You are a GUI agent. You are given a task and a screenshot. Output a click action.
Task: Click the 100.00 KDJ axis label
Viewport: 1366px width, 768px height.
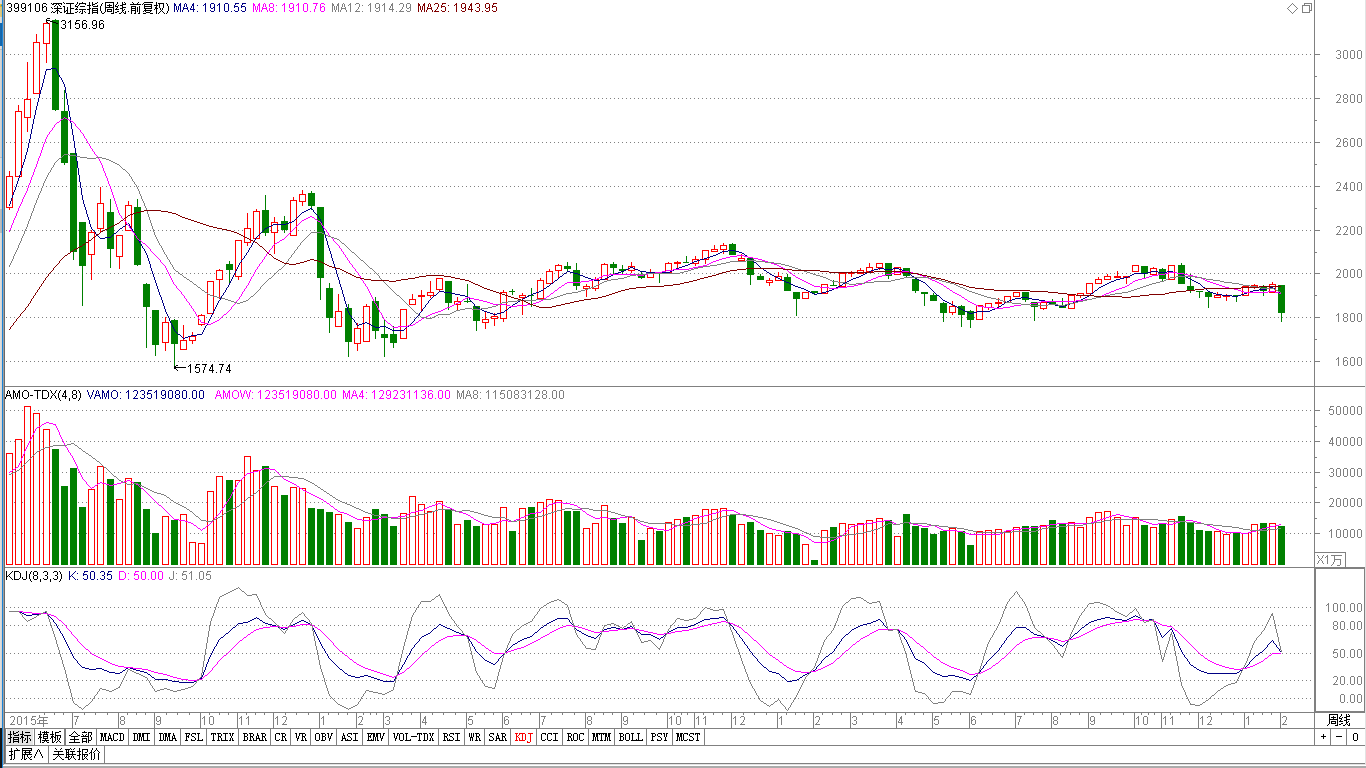coord(1344,608)
